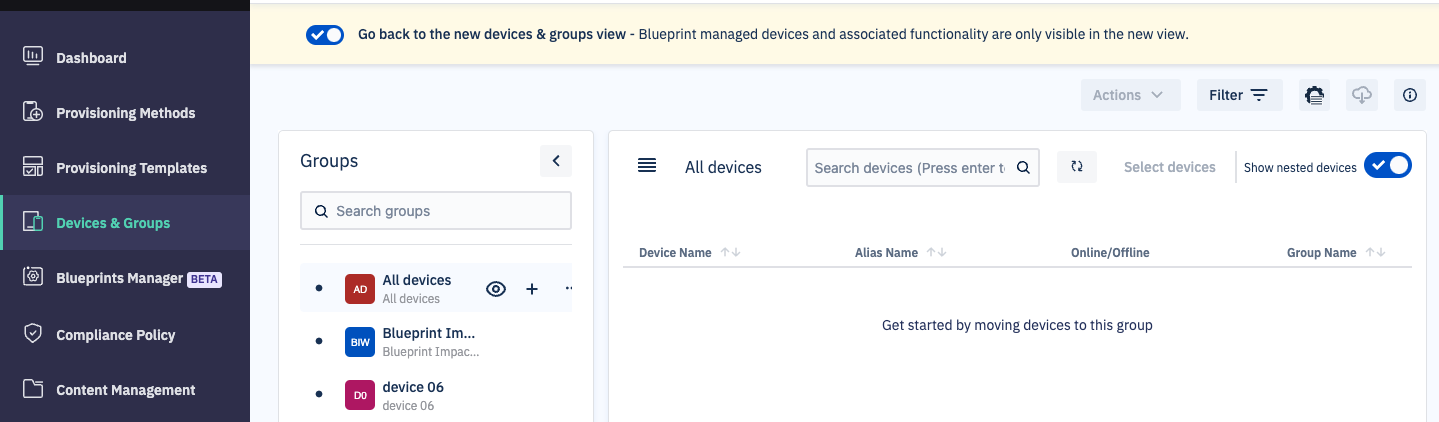Viewport: 1439px width, 422px height.
Task: Click 'Get started by moving devices' message
Action: [x=1017, y=325]
